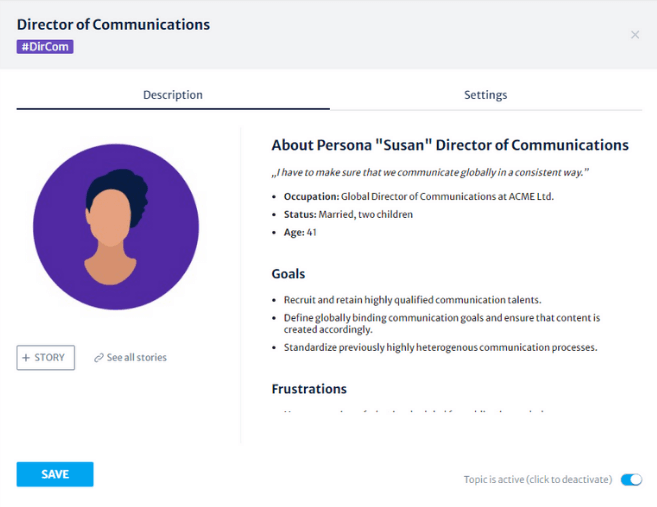Click the Director of Communications dialog title
Image resolution: width=657 pixels, height=507 pixels.
click(x=113, y=24)
